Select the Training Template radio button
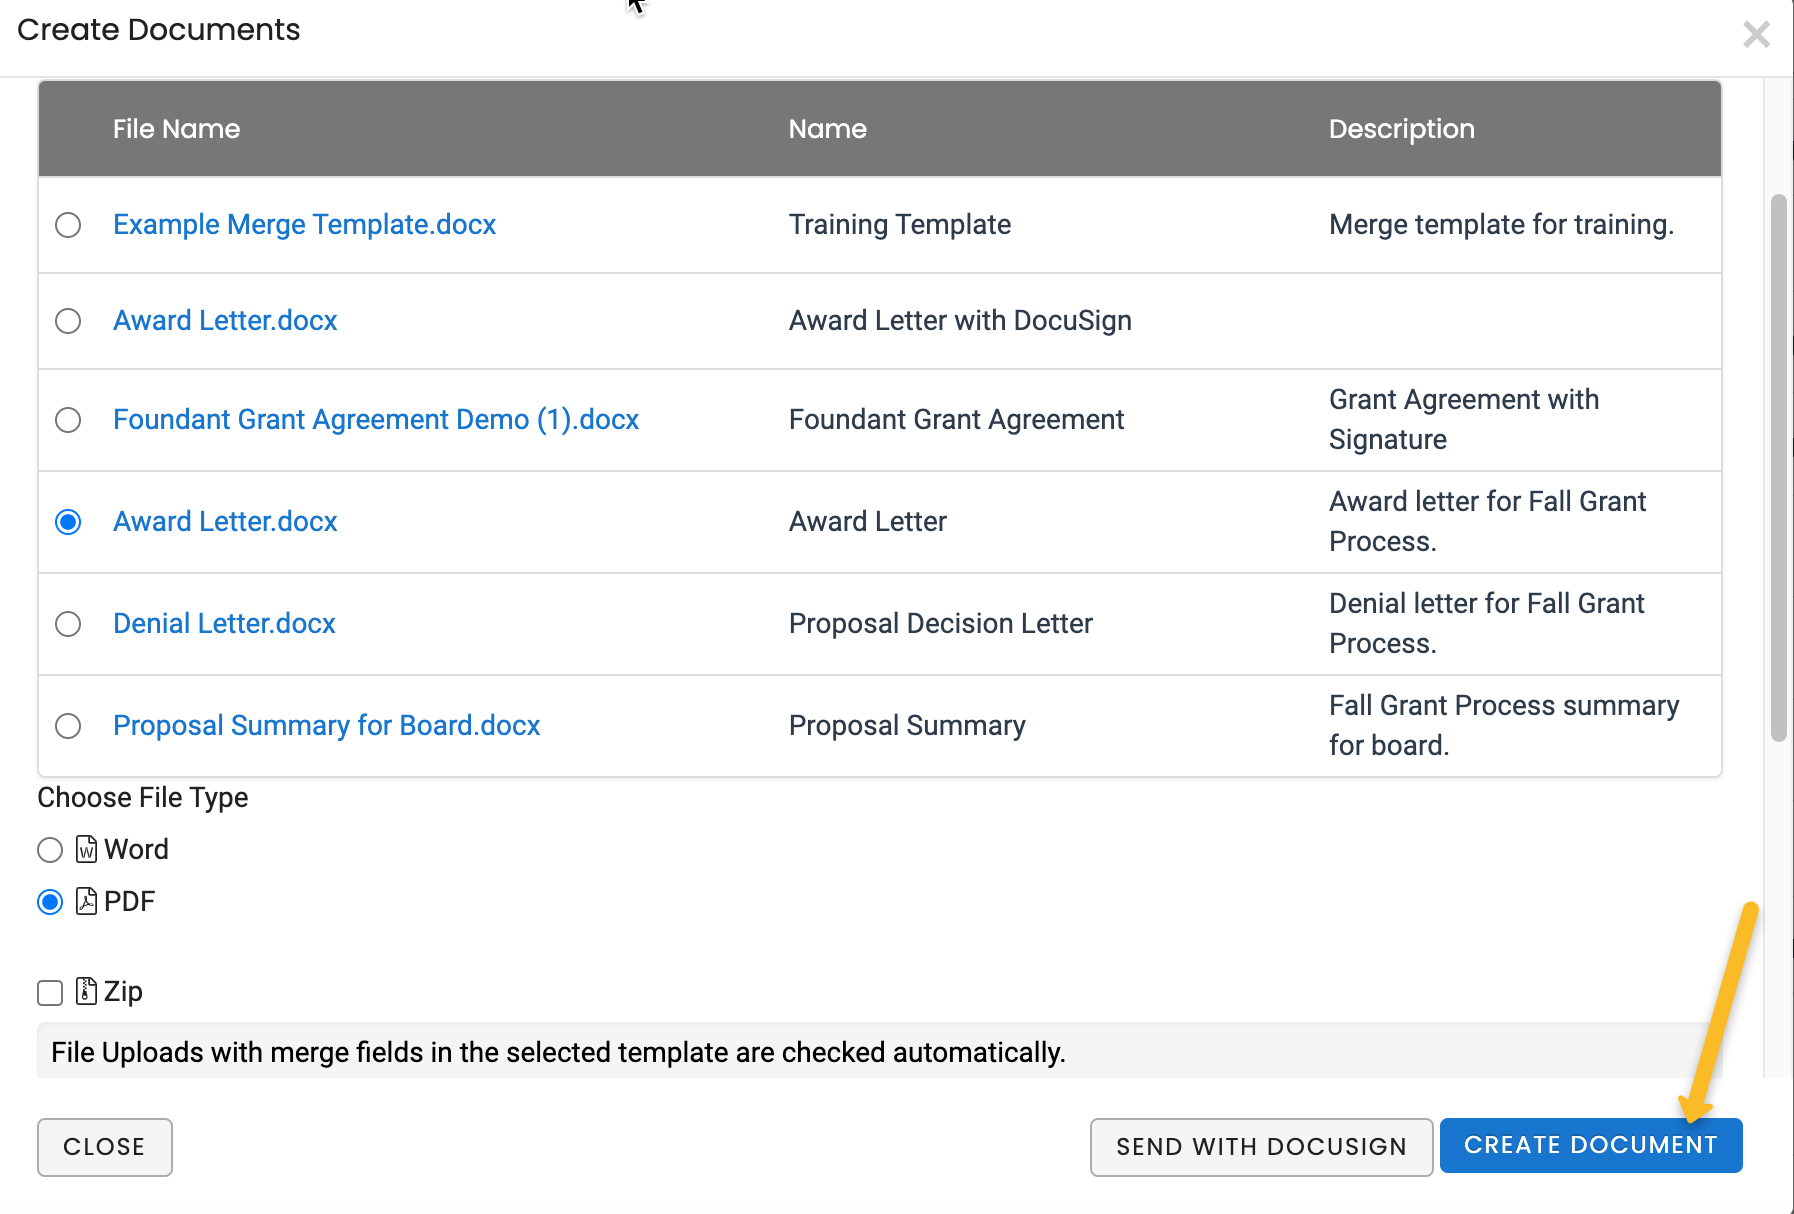This screenshot has height=1214, width=1794. pos(68,225)
